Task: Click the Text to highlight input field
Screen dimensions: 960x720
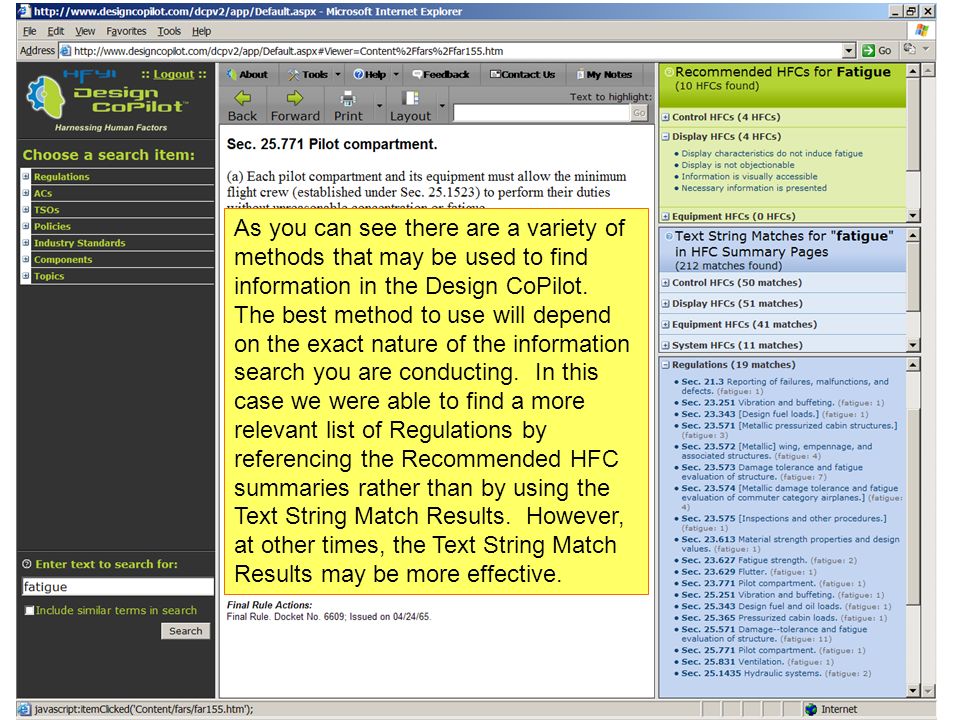Action: pos(542,113)
